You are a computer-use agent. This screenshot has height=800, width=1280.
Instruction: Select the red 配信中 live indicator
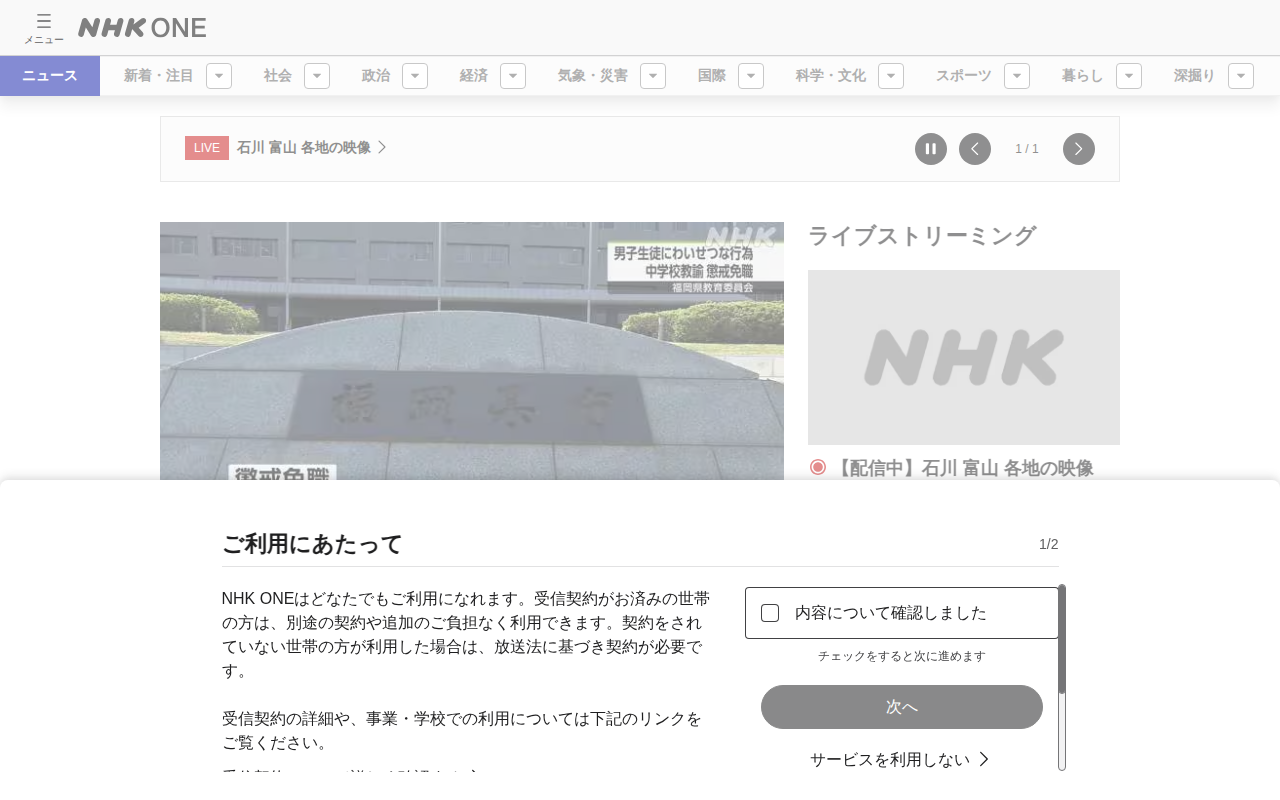818,467
